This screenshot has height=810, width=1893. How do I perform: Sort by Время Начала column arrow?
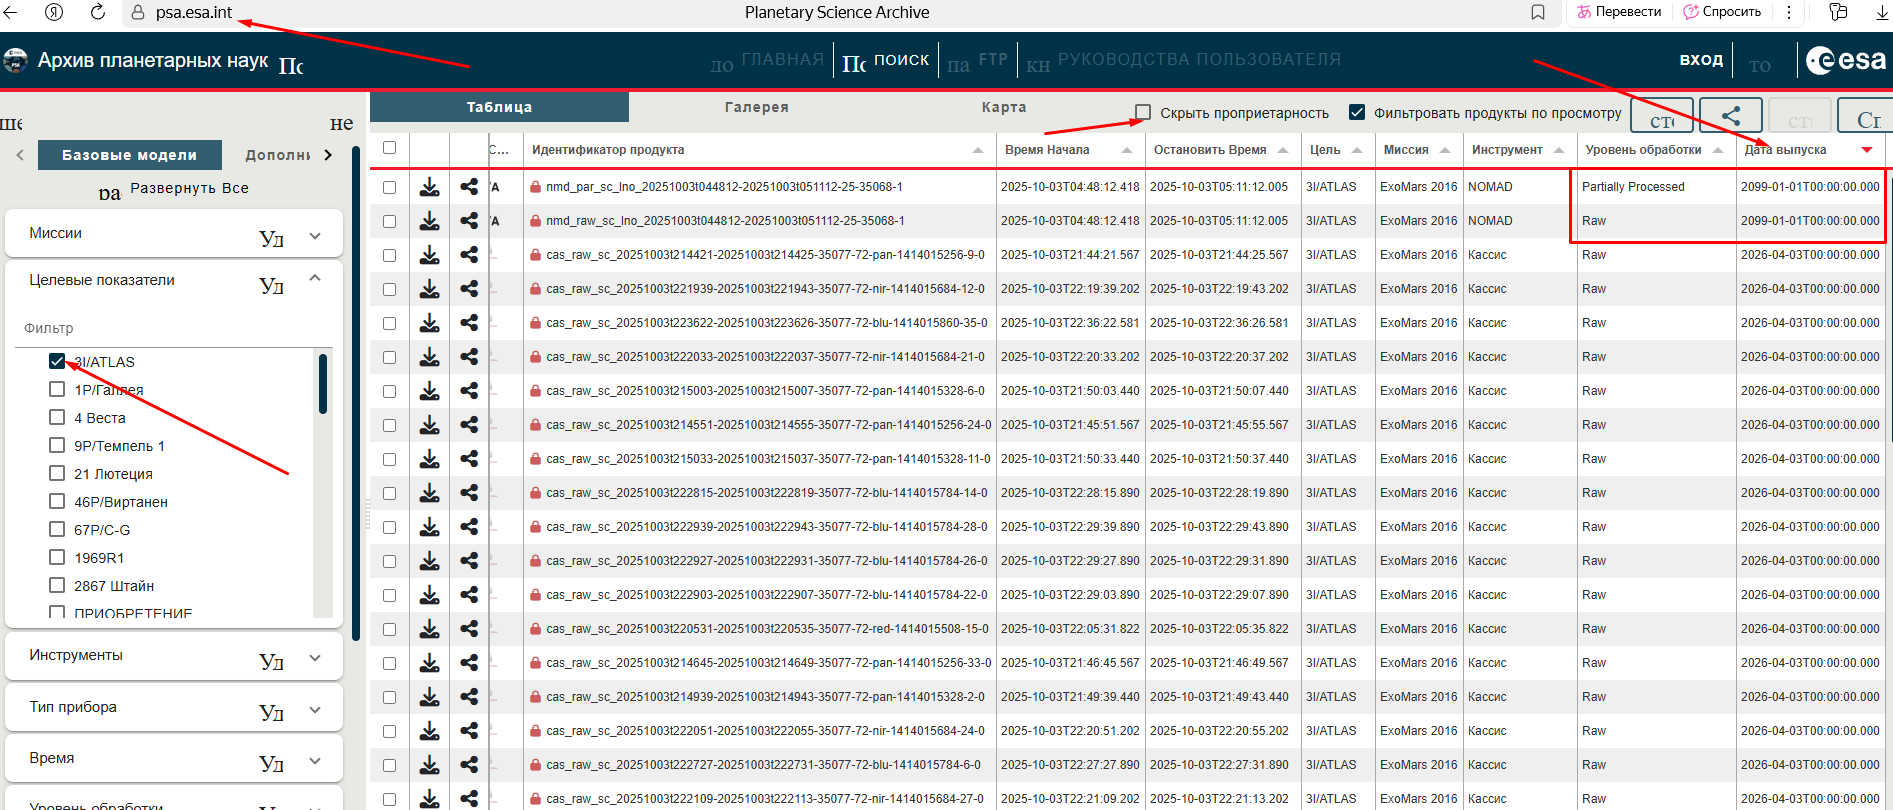click(1127, 150)
